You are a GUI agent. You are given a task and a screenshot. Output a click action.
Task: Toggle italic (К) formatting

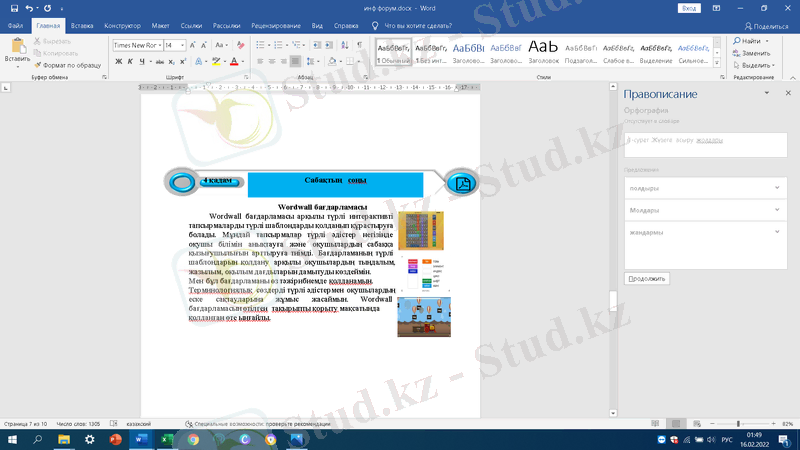pos(130,62)
